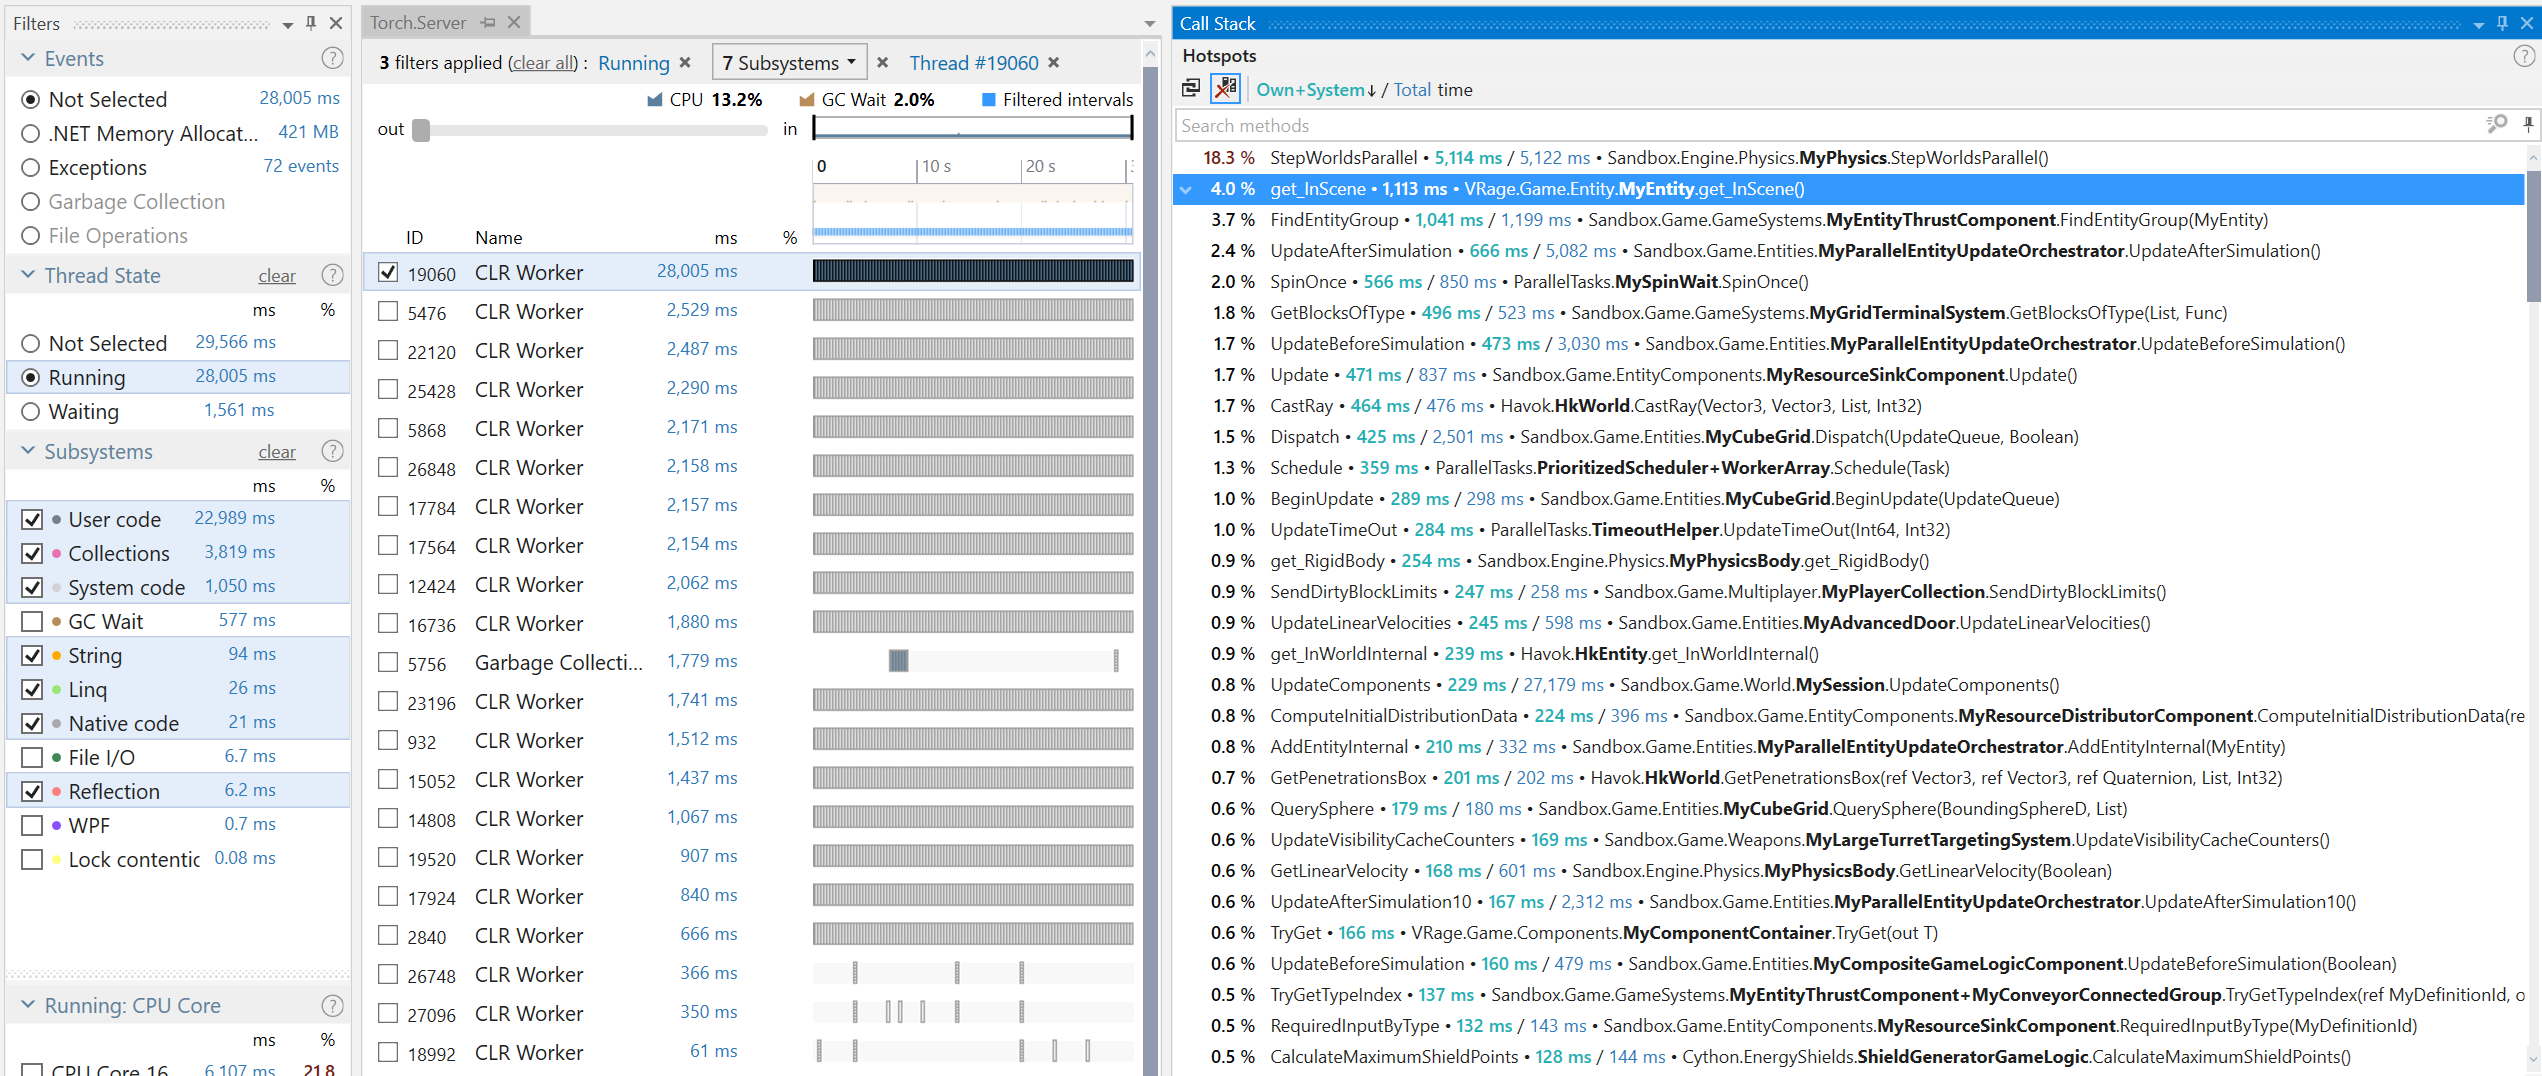Open the 7 Subsystems dropdown

pos(789,63)
